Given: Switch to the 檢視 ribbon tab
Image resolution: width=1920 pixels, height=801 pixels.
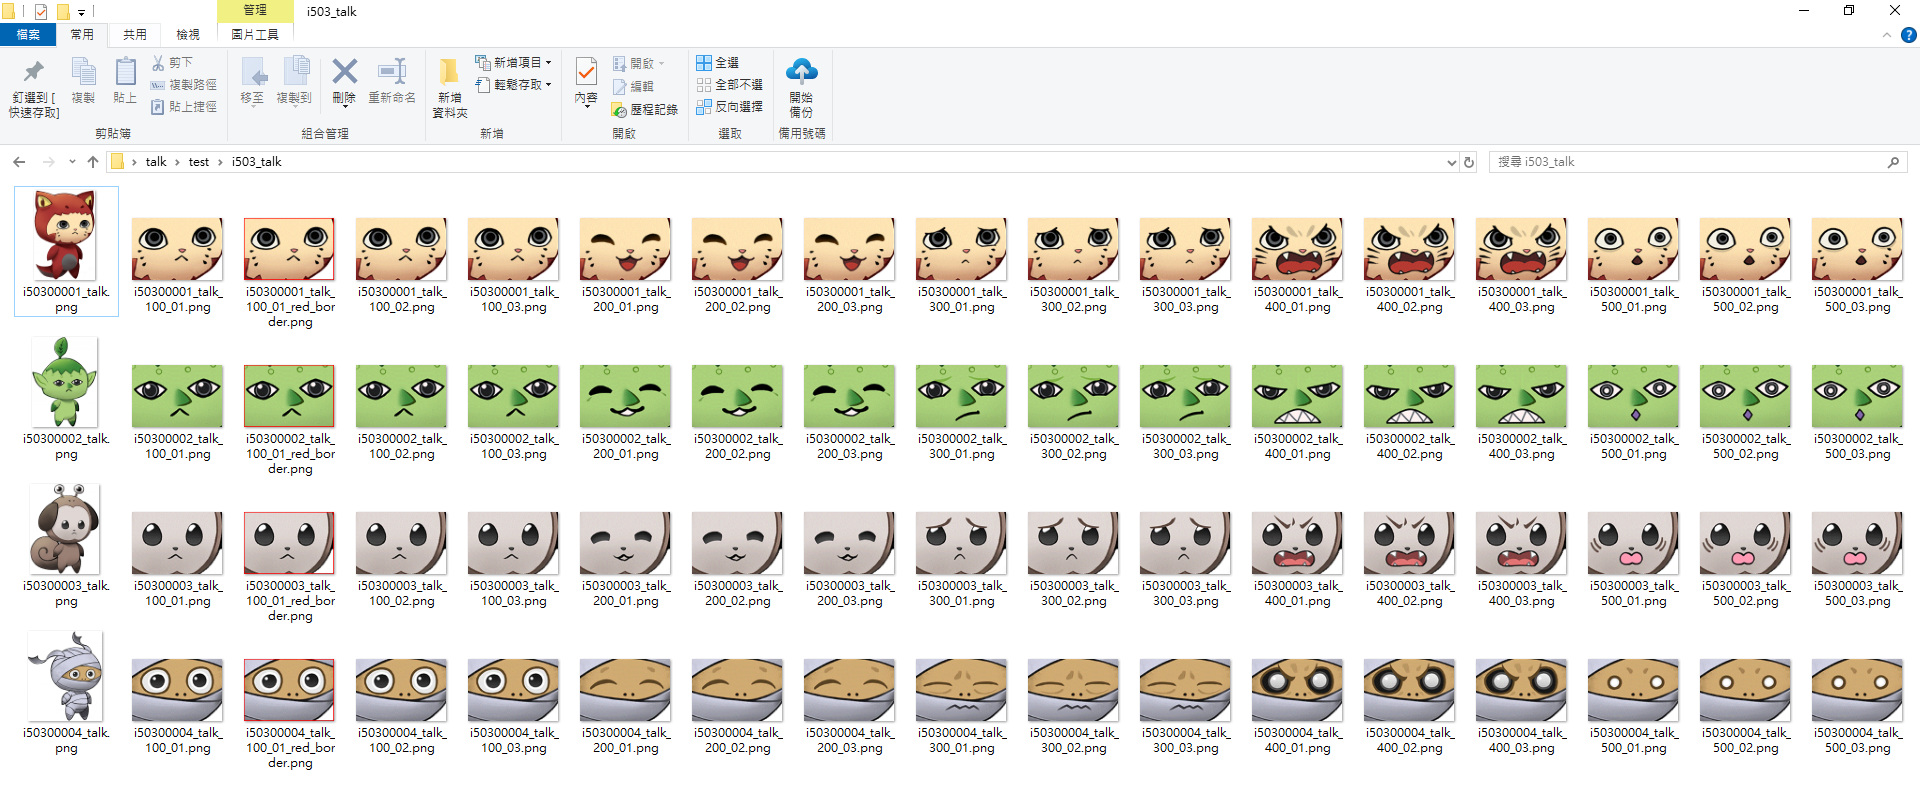Looking at the screenshot, I should (188, 35).
